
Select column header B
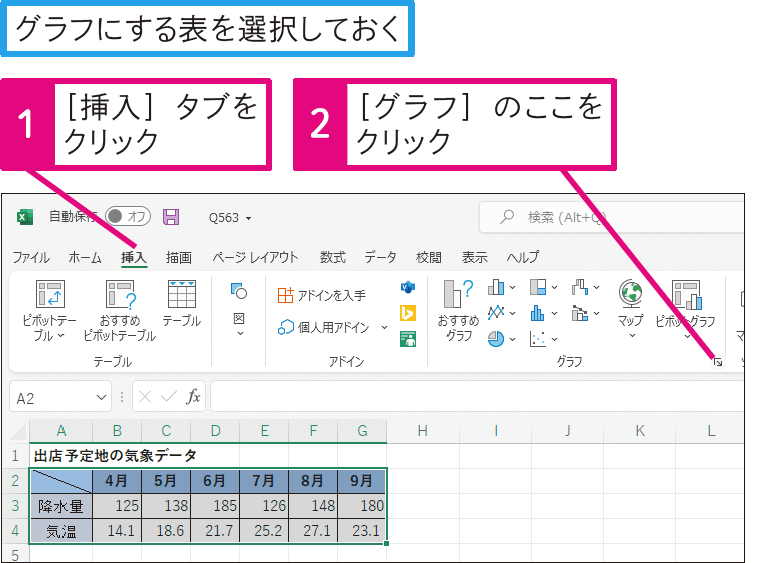pos(117,431)
